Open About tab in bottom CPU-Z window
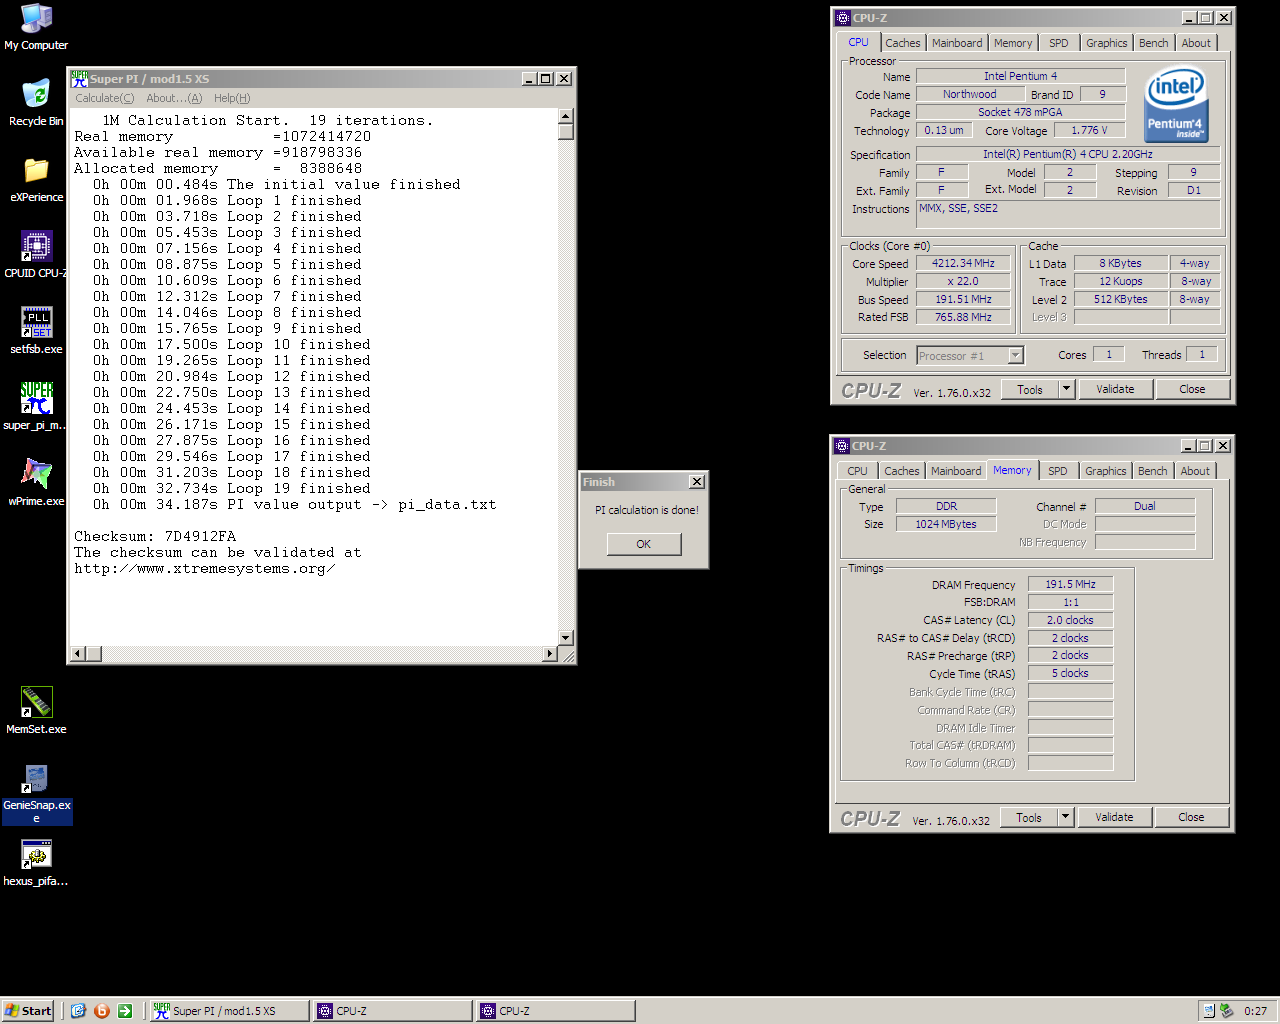 pyautogui.click(x=1195, y=471)
